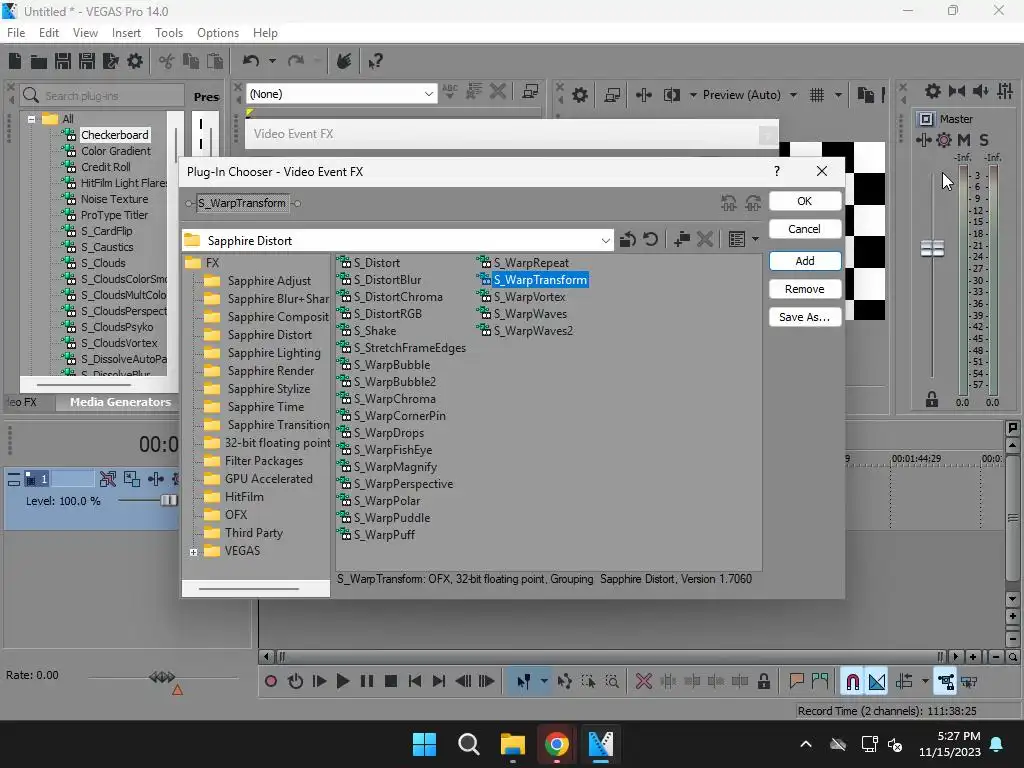Click the Add button in Plug-In Chooser
The width and height of the screenshot is (1024, 768).
click(x=805, y=261)
